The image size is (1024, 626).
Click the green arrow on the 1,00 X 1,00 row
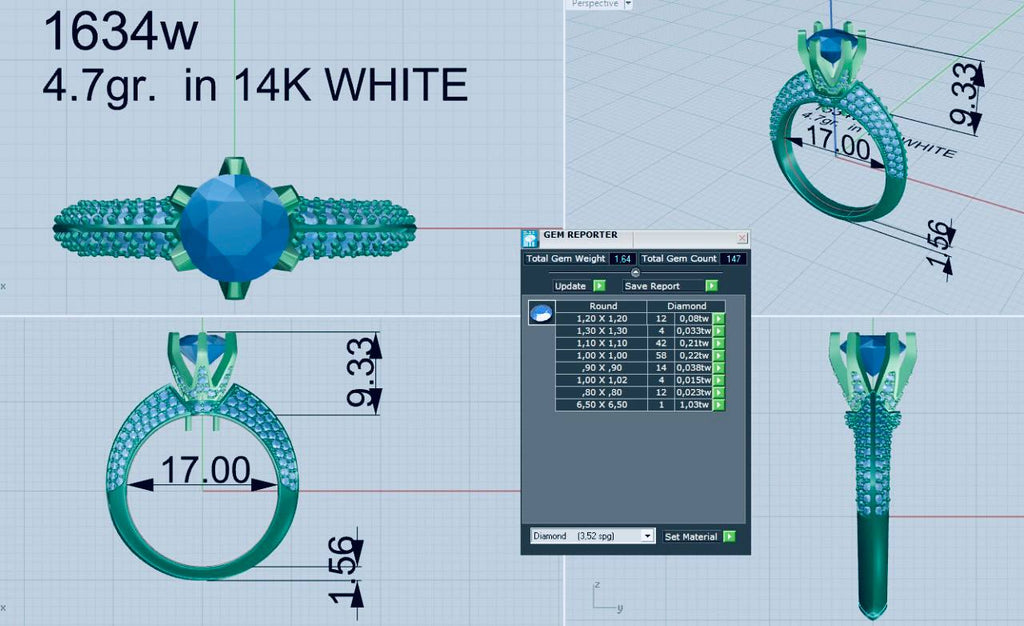tap(718, 355)
